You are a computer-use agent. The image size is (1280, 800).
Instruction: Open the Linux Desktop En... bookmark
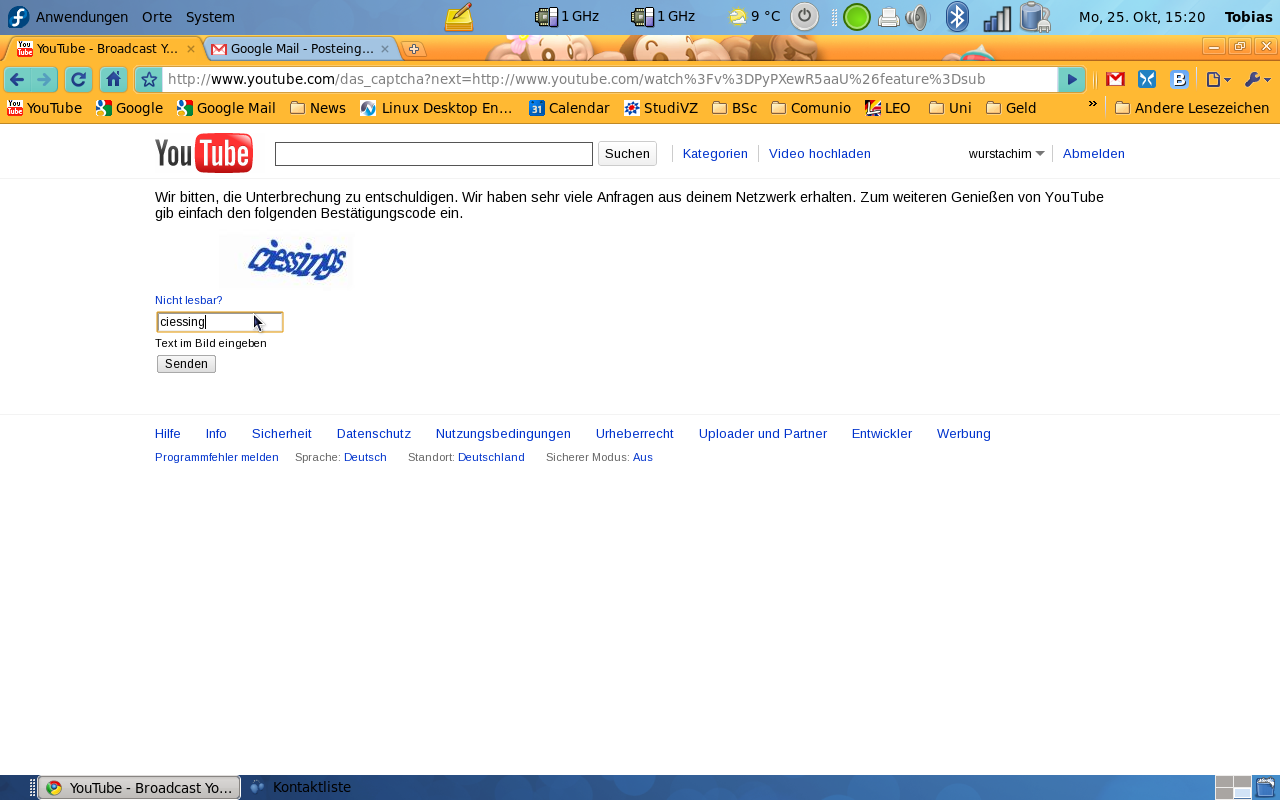[436, 108]
